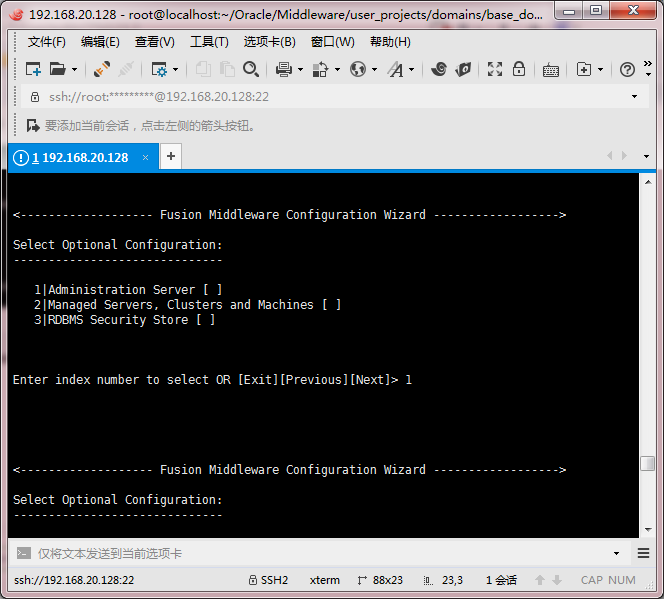Open the 窗口(W) menu
Viewport: 664px width, 599px height.
point(332,42)
